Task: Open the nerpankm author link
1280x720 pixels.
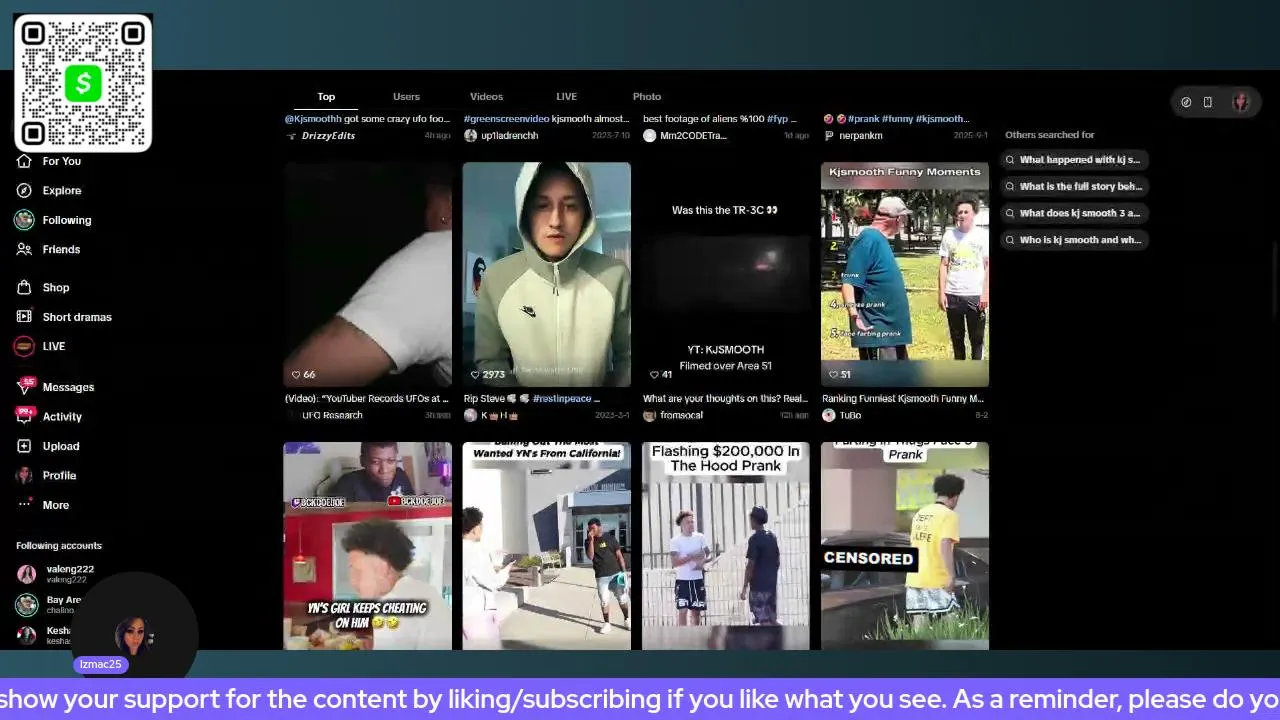Action: (x=861, y=136)
